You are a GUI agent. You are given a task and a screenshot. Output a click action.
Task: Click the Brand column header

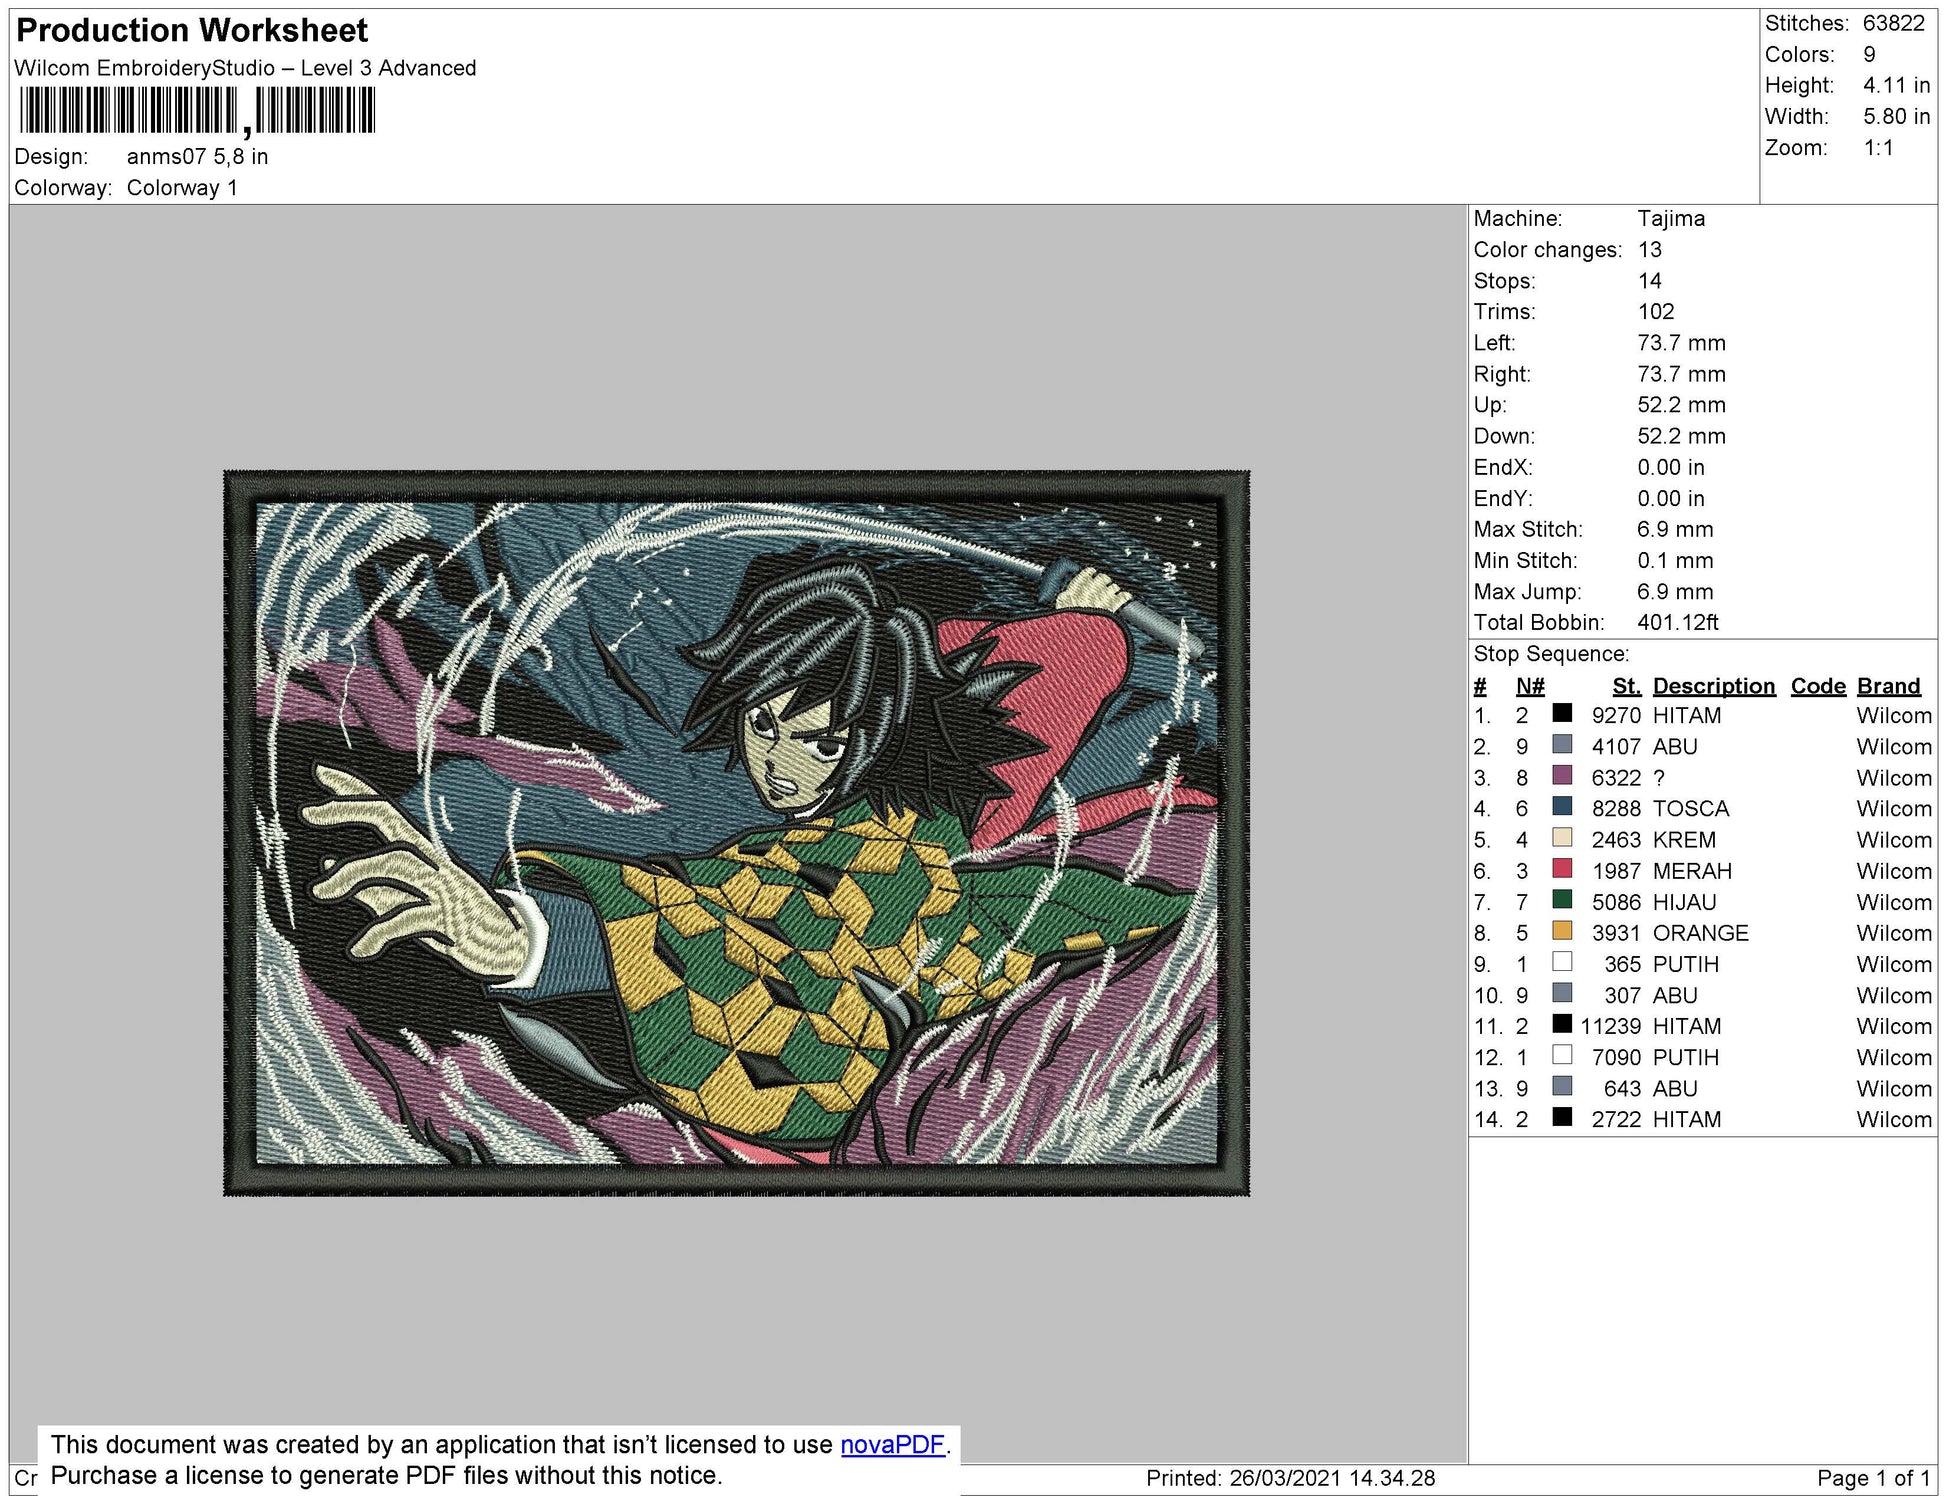tap(1888, 686)
